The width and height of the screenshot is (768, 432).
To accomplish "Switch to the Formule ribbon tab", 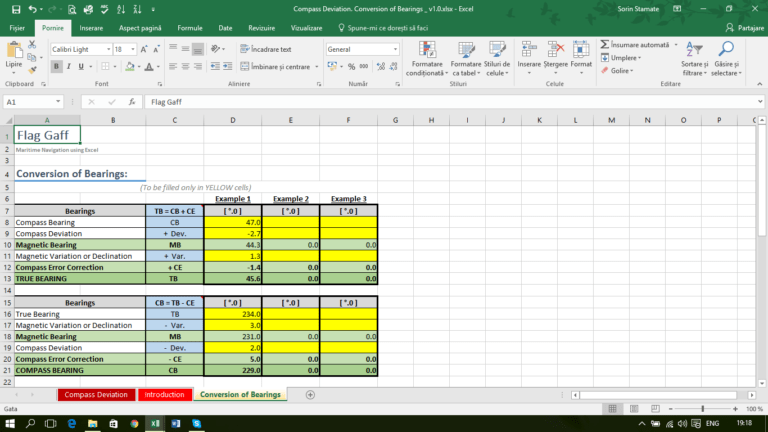I will 189,29.
